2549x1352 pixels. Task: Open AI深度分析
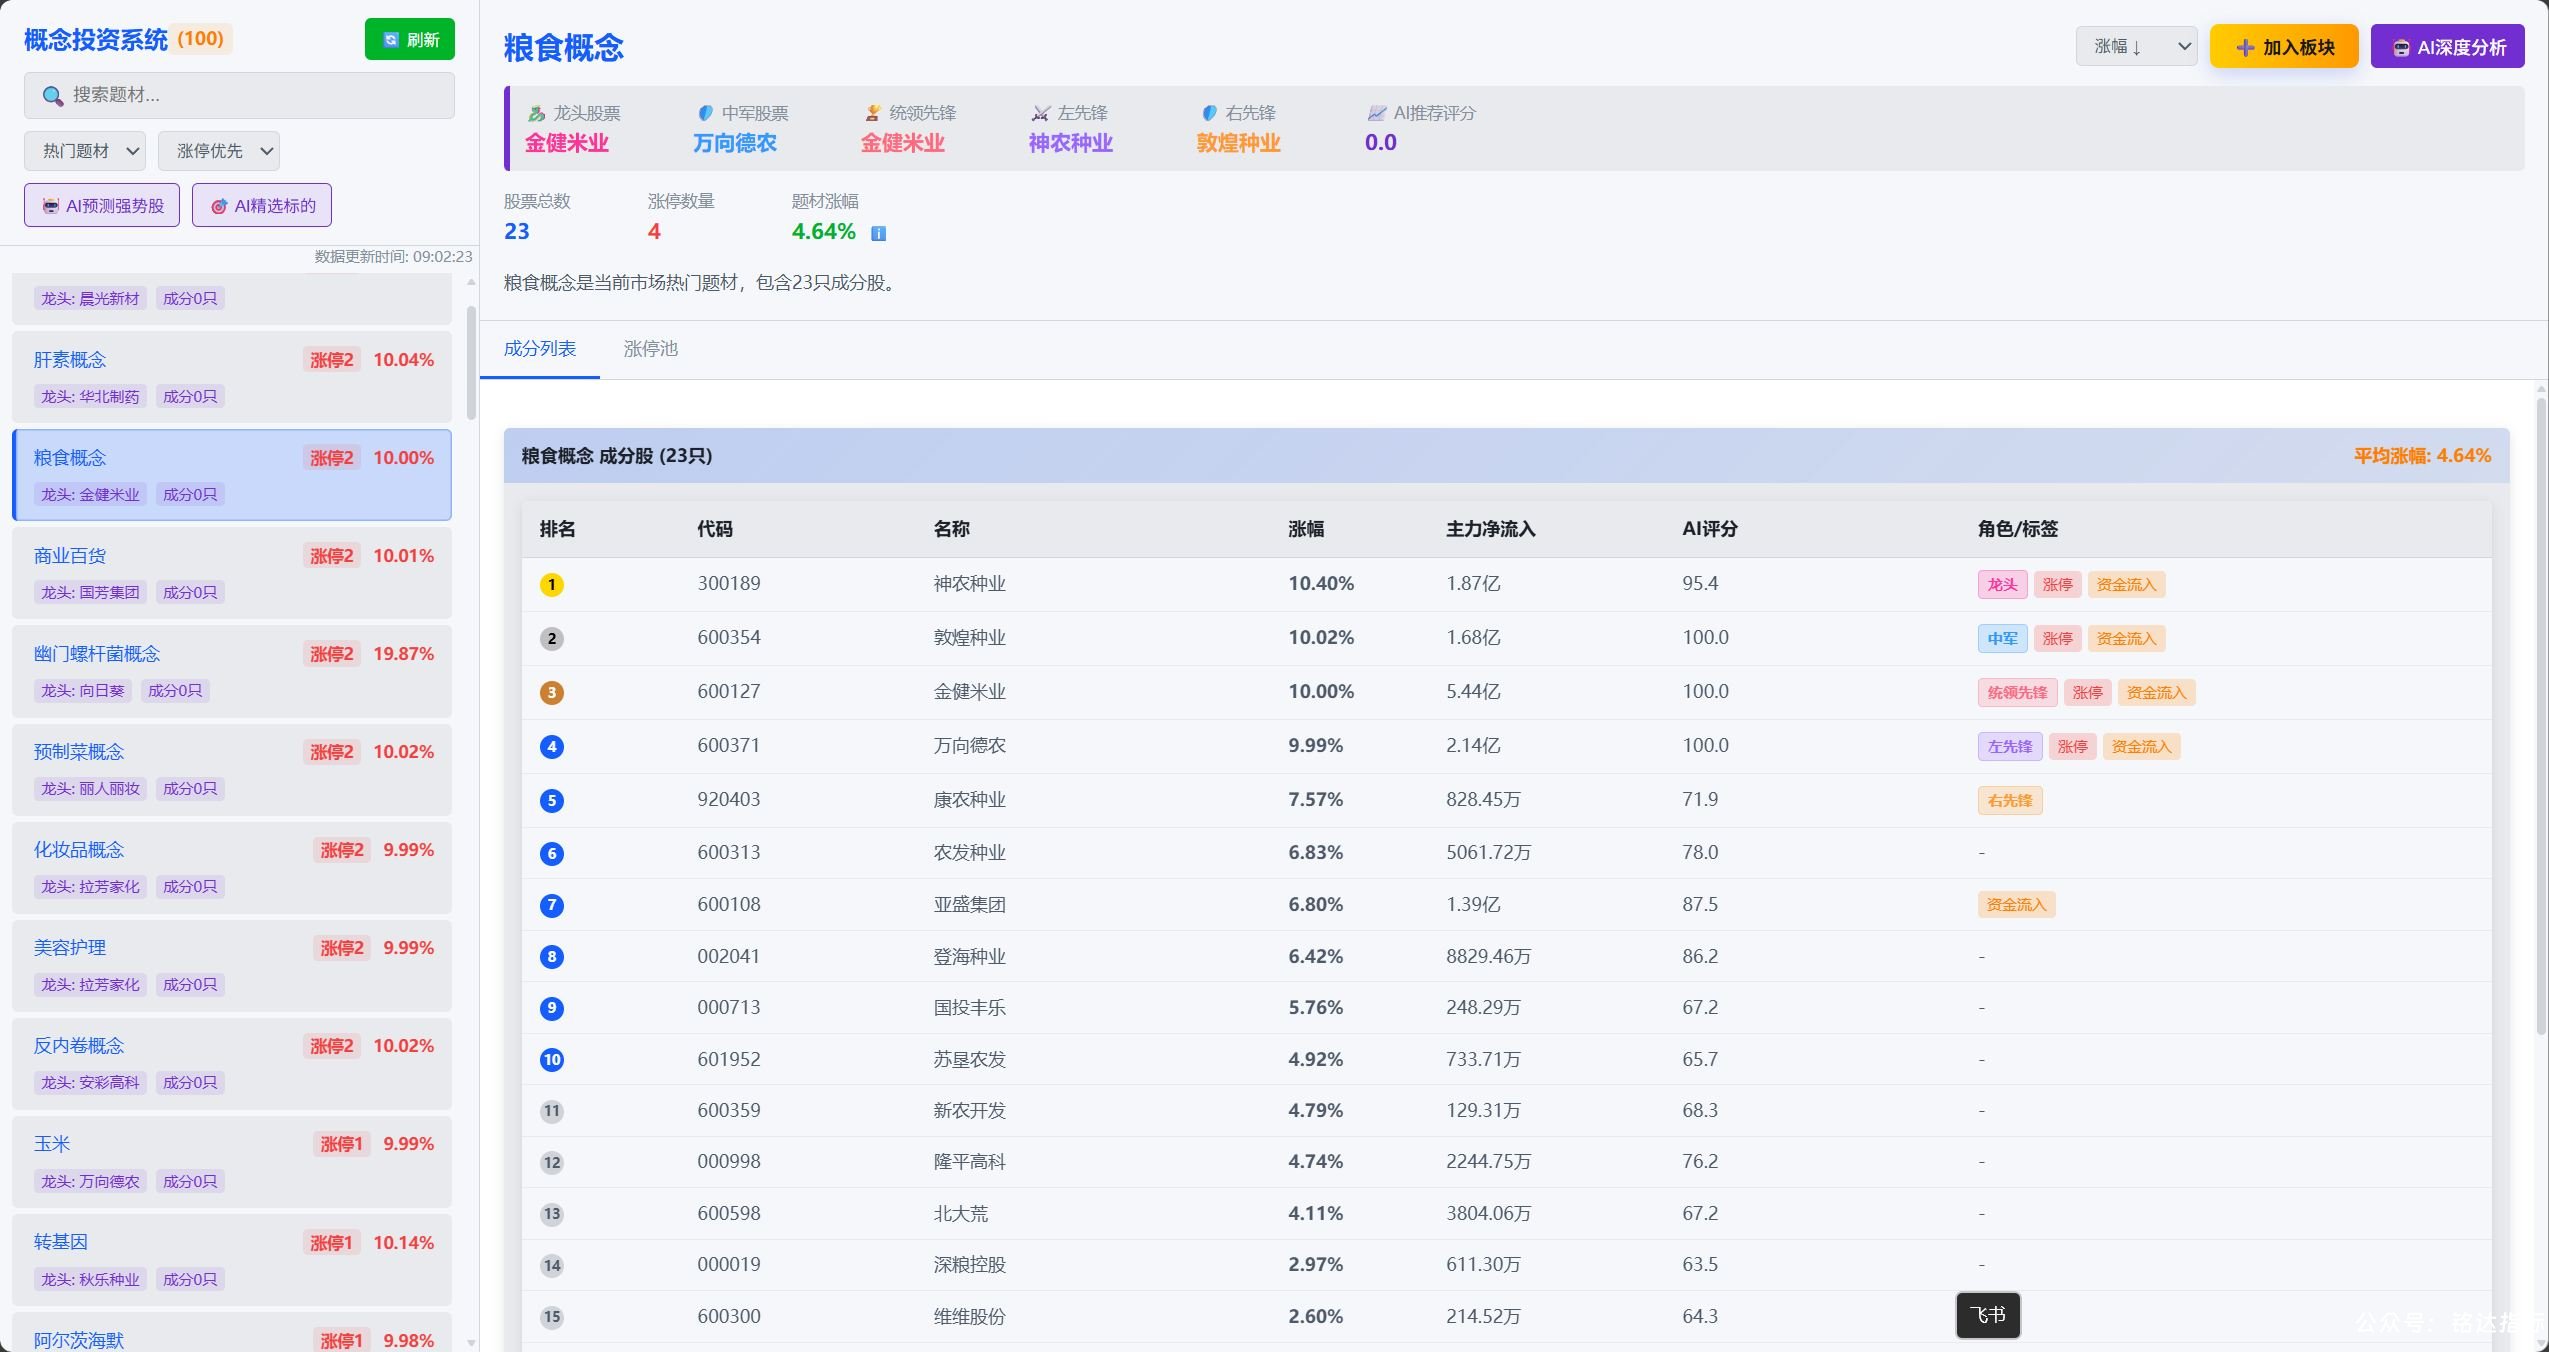tap(2447, 47)
